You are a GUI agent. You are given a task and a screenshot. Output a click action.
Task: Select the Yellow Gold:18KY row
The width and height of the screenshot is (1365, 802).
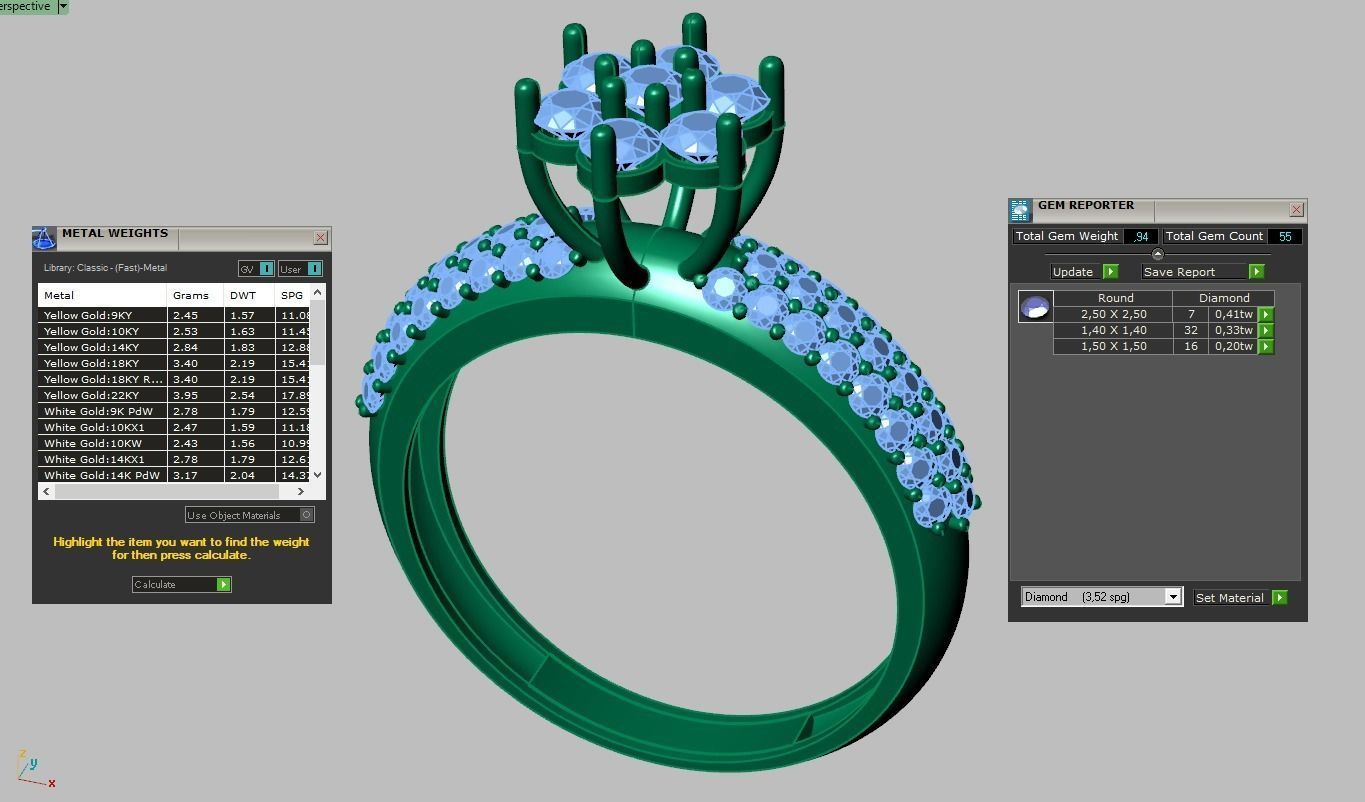point(175,363)
